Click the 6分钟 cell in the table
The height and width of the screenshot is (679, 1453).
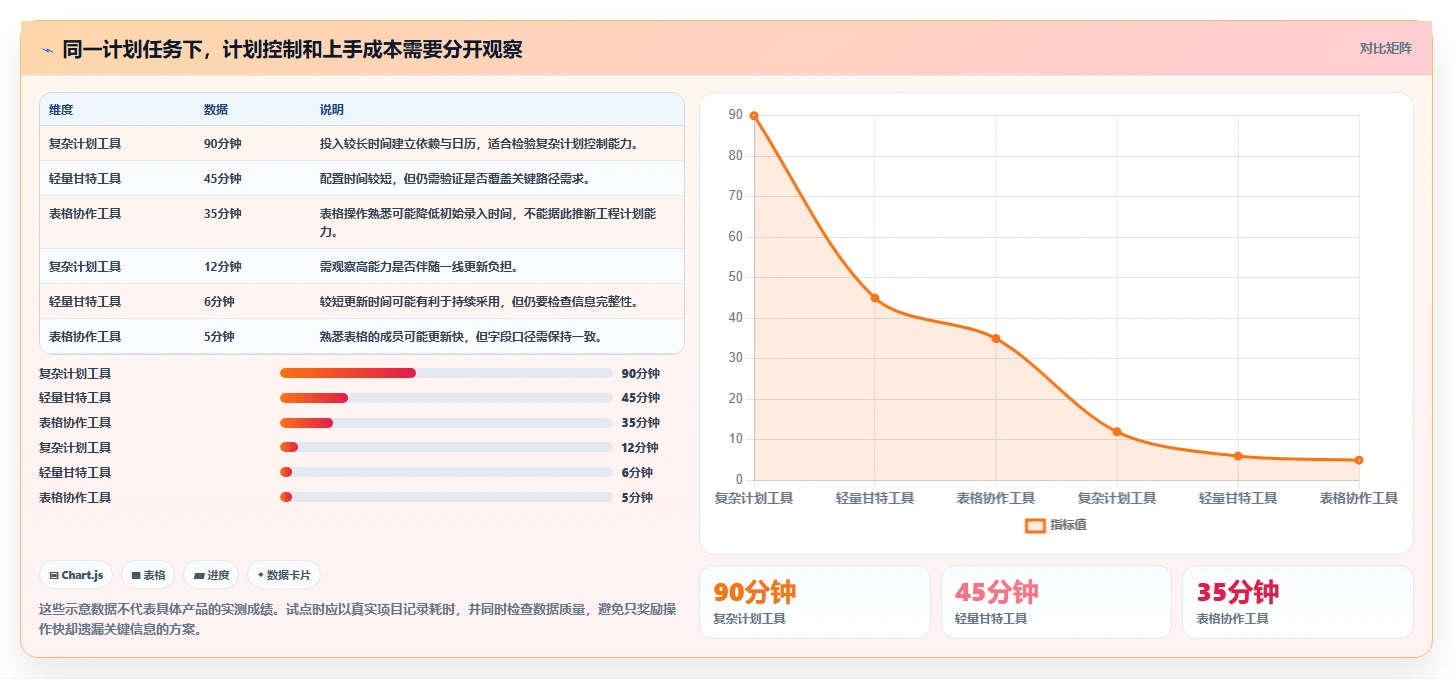coord(219,302)
